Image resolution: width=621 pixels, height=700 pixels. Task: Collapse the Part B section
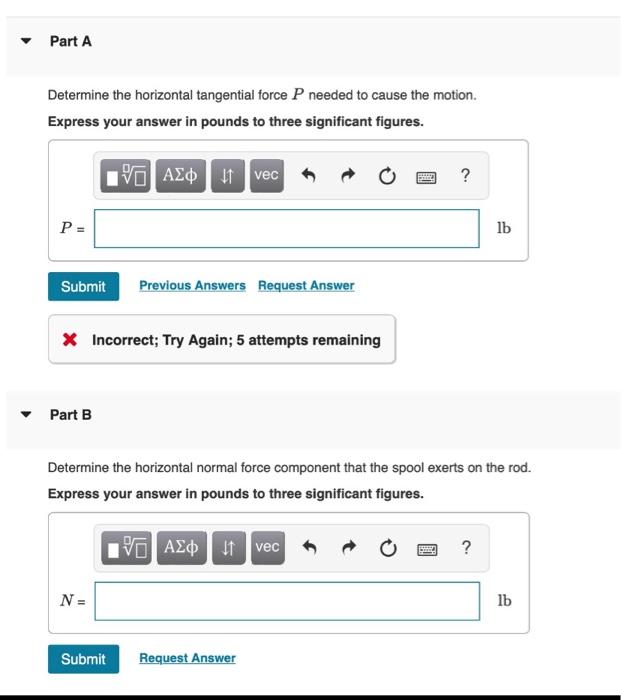coord(26,414)
